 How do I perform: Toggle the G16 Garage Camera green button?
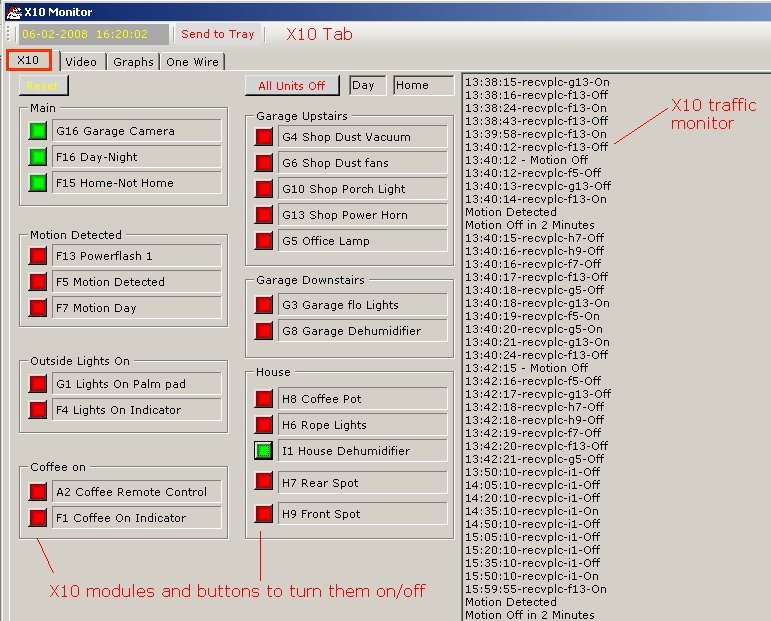pos(38,131)
